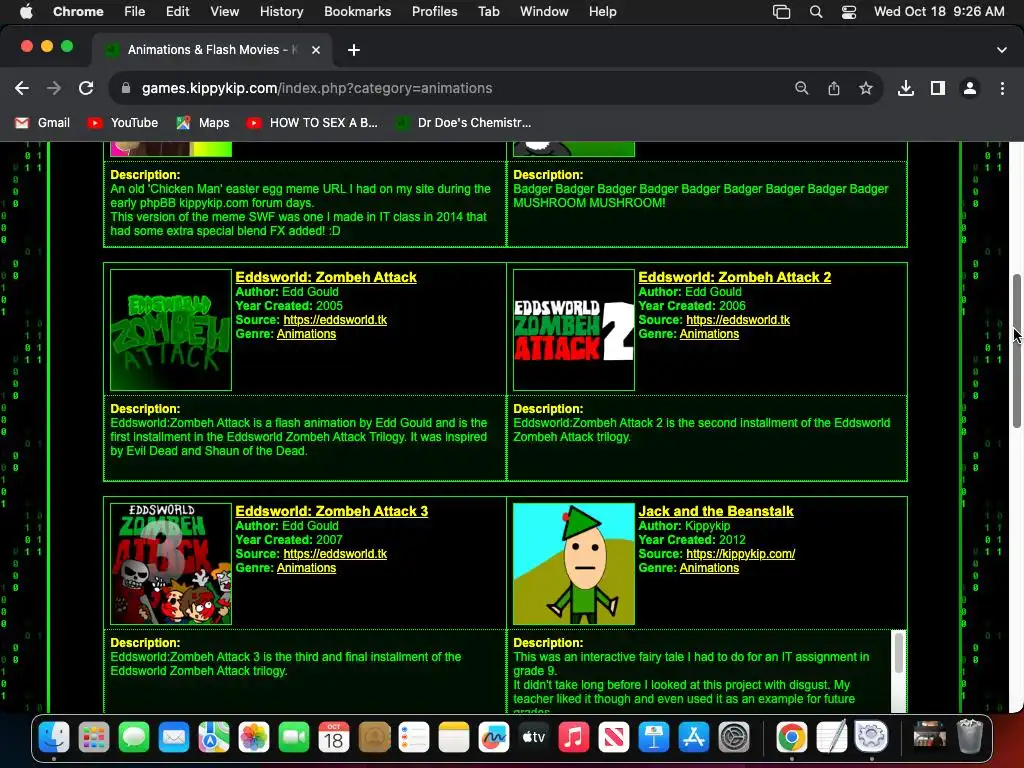The width and height of the screenshot is (1024, 768).
Task: Expand the tab search dropdown arrow
Action: [1002, 50]
